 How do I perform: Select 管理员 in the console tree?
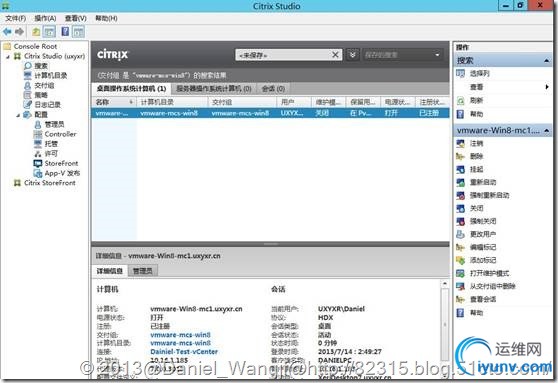tap(54, 124)
